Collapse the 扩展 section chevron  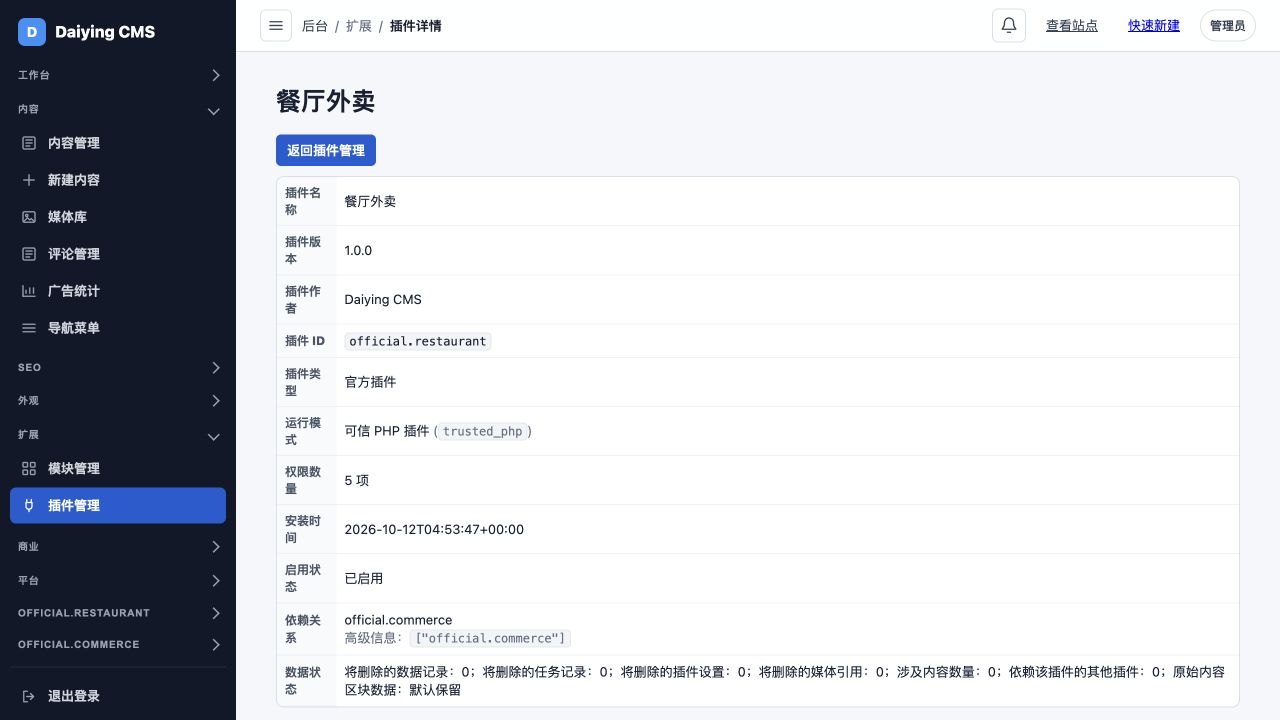213,437
